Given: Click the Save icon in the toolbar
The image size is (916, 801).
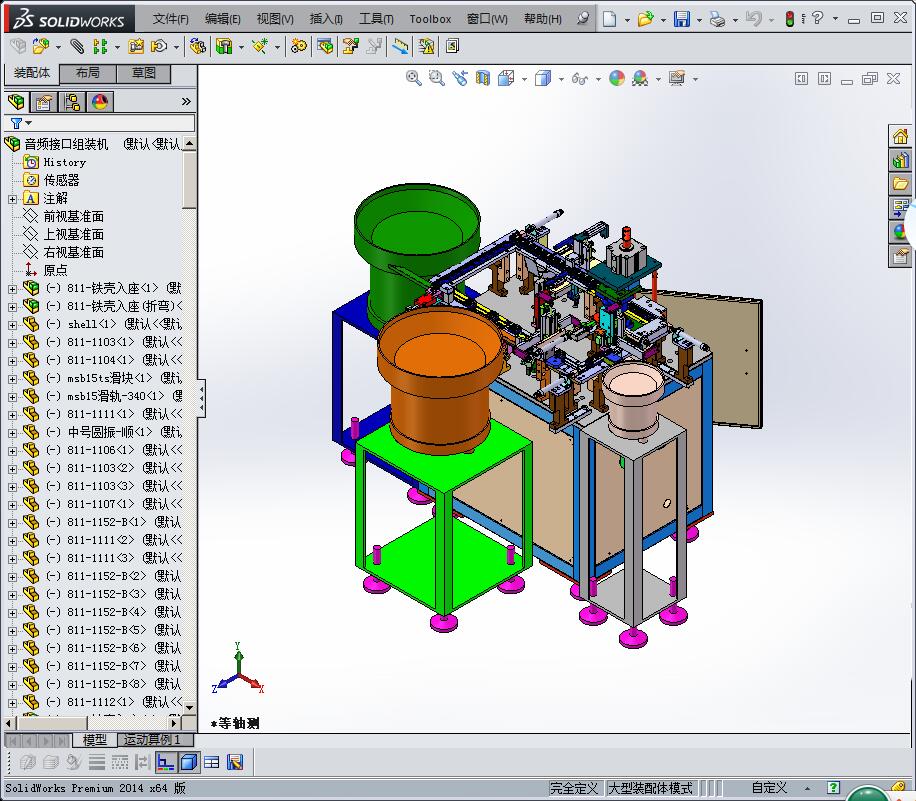Looking at the screenshot, I should coord(681,19).
